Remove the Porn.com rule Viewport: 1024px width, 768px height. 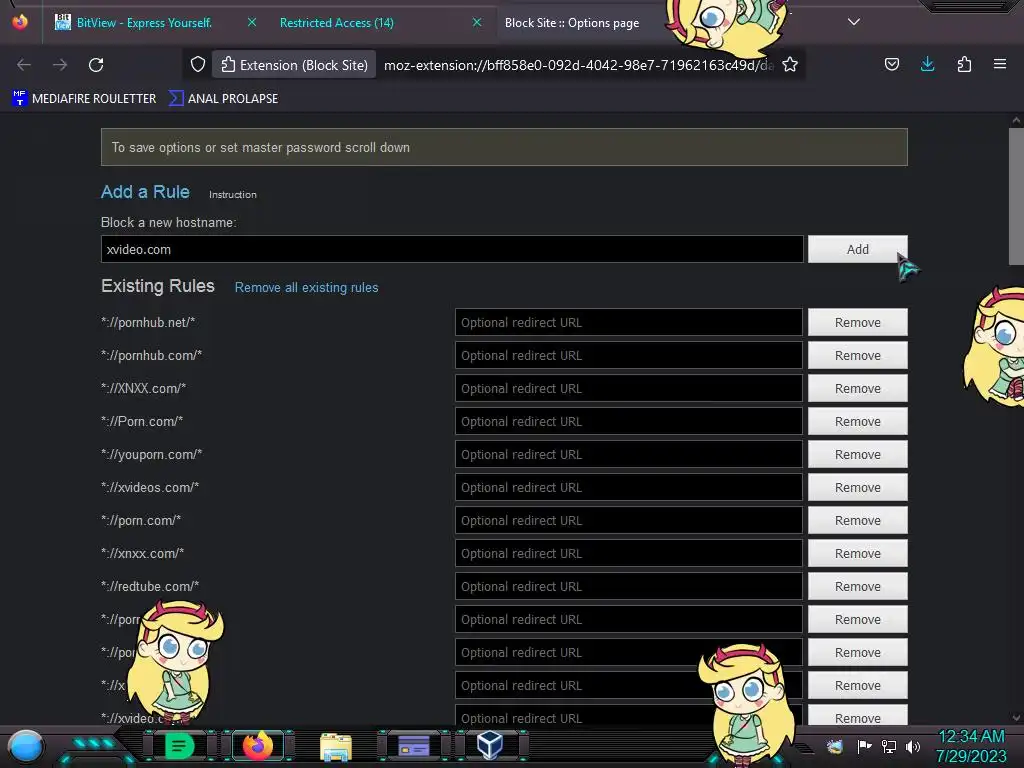[x=857, y=421]
